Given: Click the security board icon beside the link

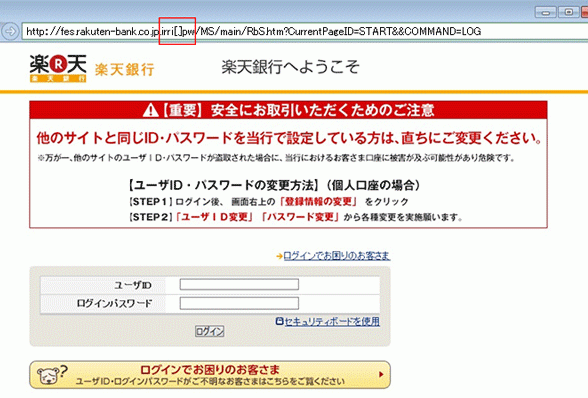Looking at the screenshot, I should pos(279,321).
